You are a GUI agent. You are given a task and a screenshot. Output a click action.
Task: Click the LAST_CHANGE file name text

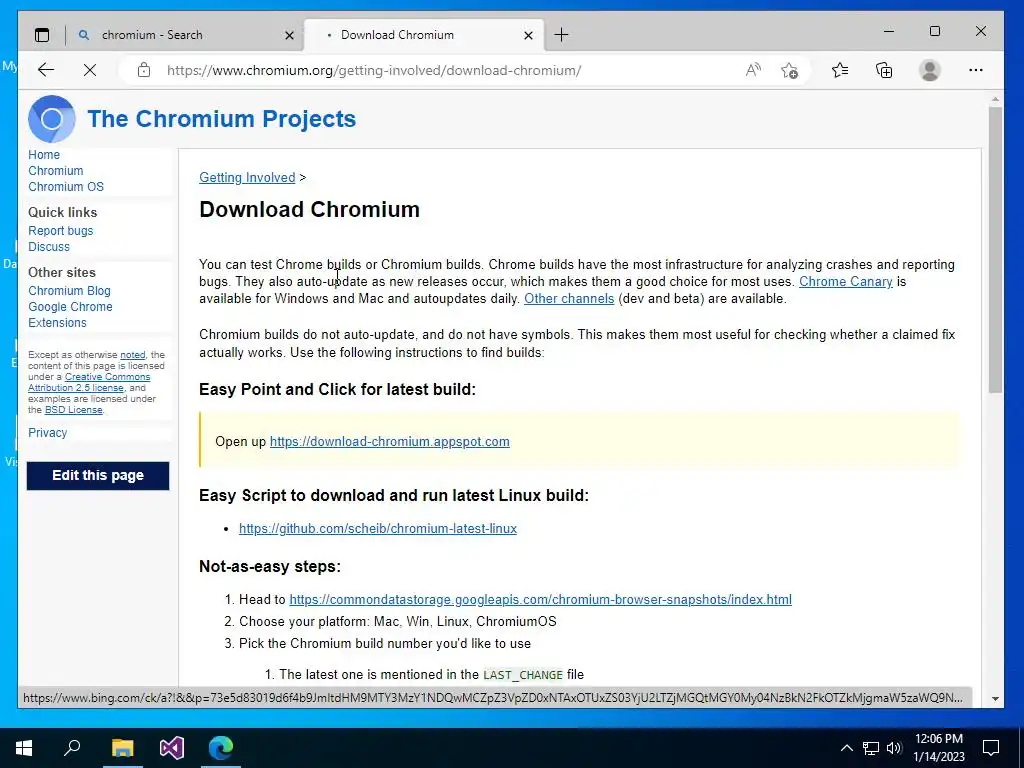point(522,675)
